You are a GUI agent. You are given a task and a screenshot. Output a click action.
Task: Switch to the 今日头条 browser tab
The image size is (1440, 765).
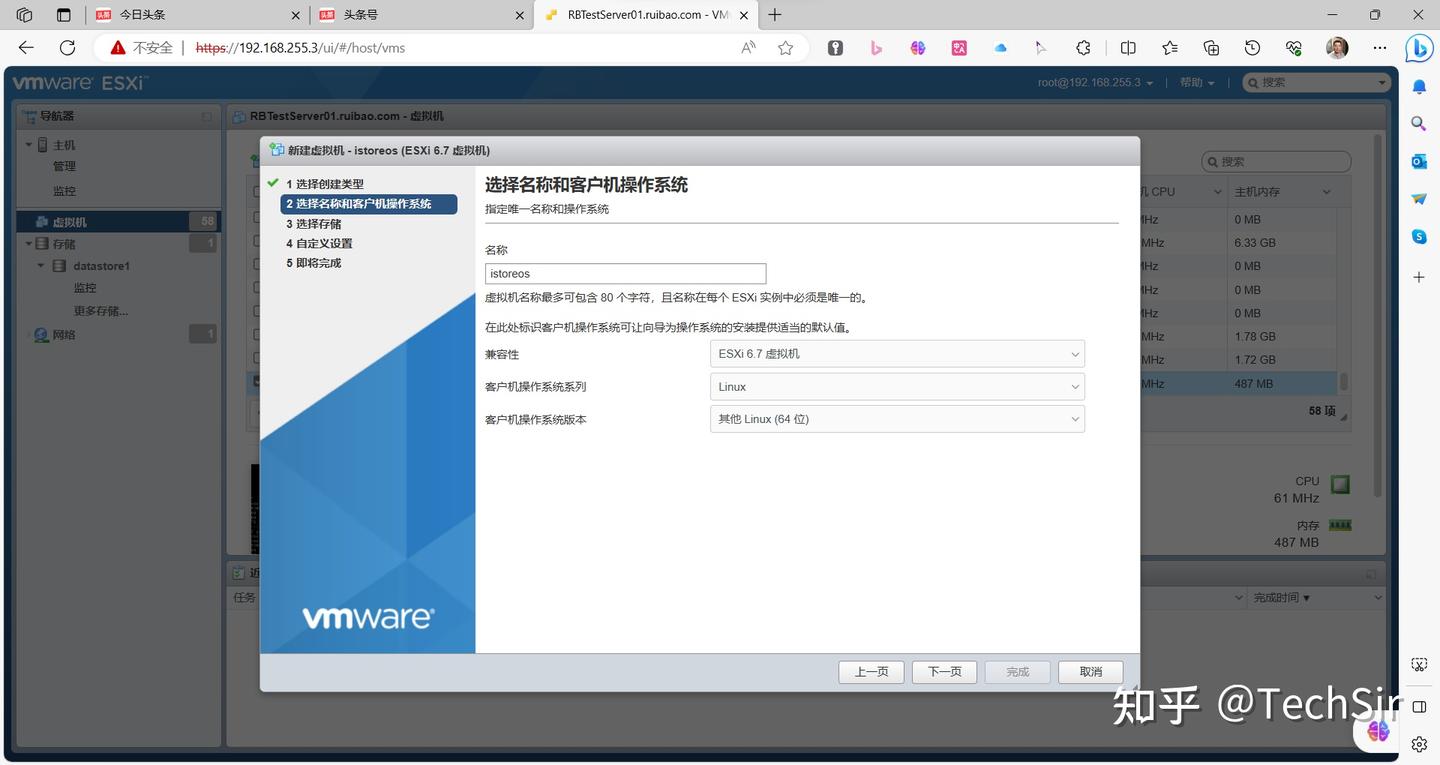197,15
